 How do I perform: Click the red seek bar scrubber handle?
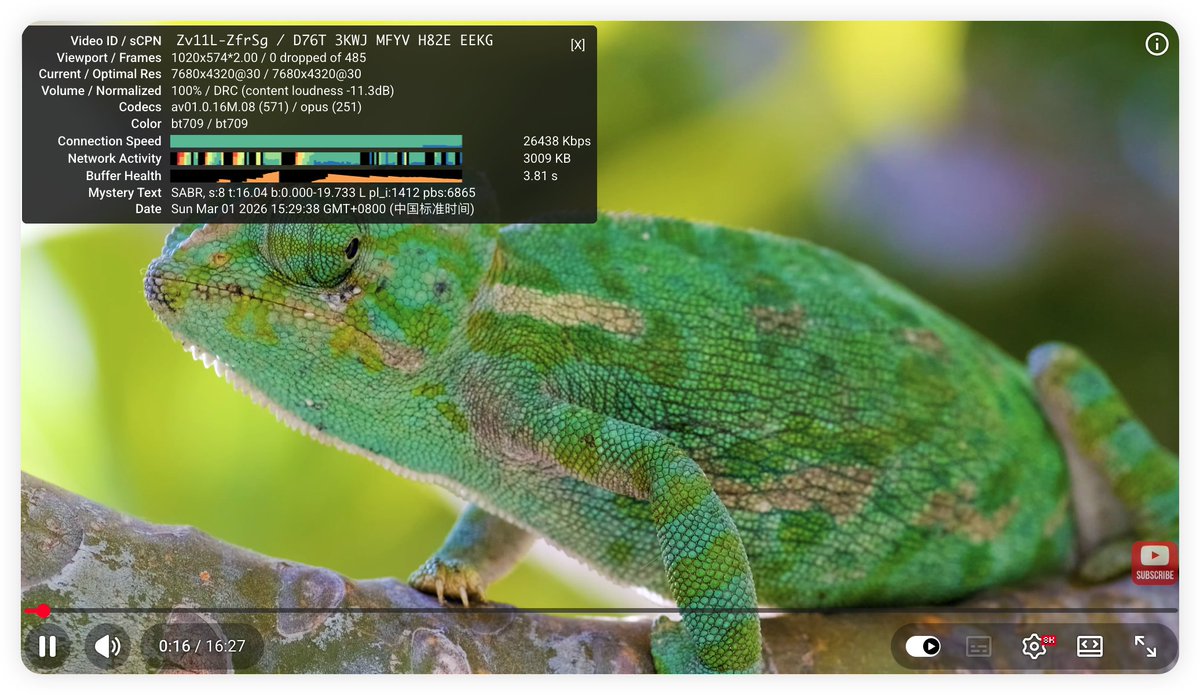coord(43,611)
